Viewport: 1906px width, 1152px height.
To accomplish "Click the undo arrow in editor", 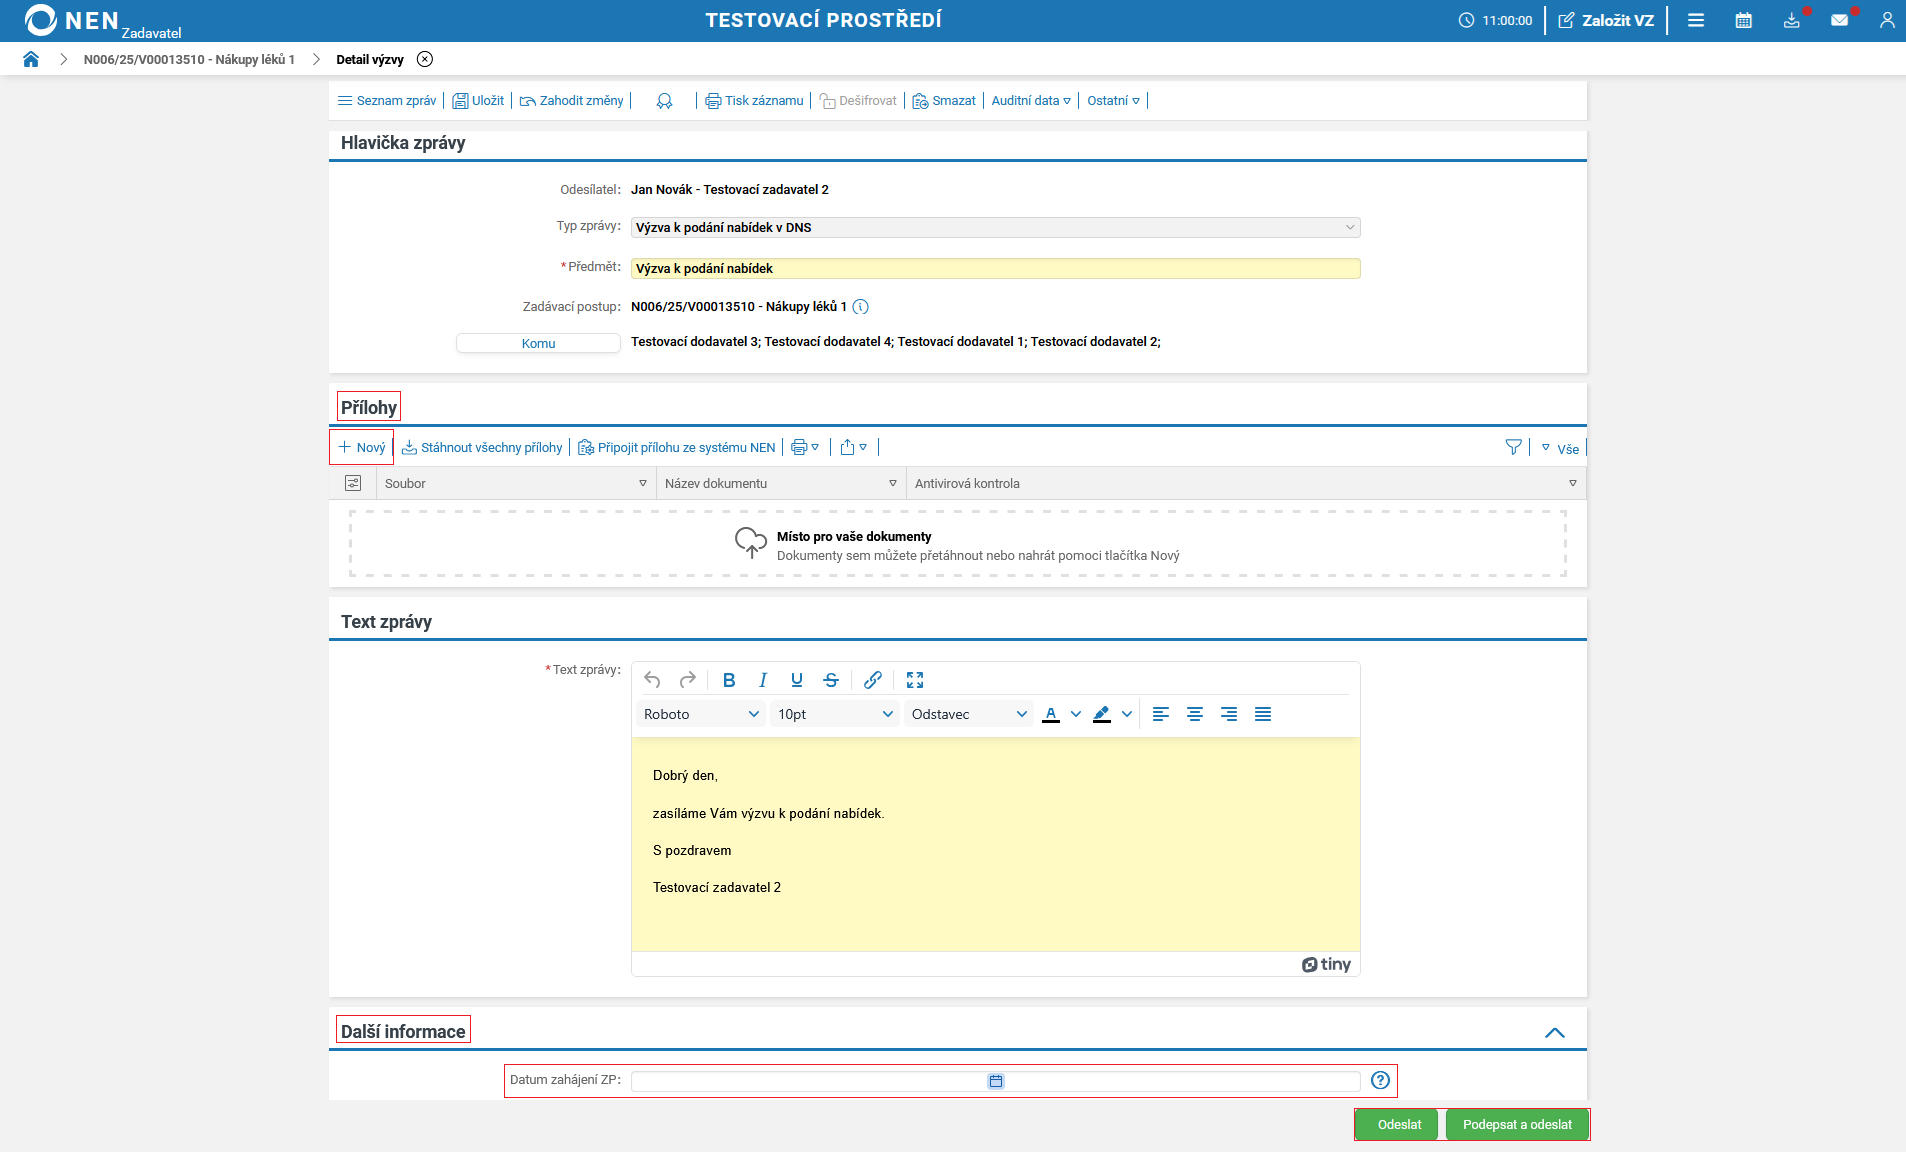I will (652, 680).
